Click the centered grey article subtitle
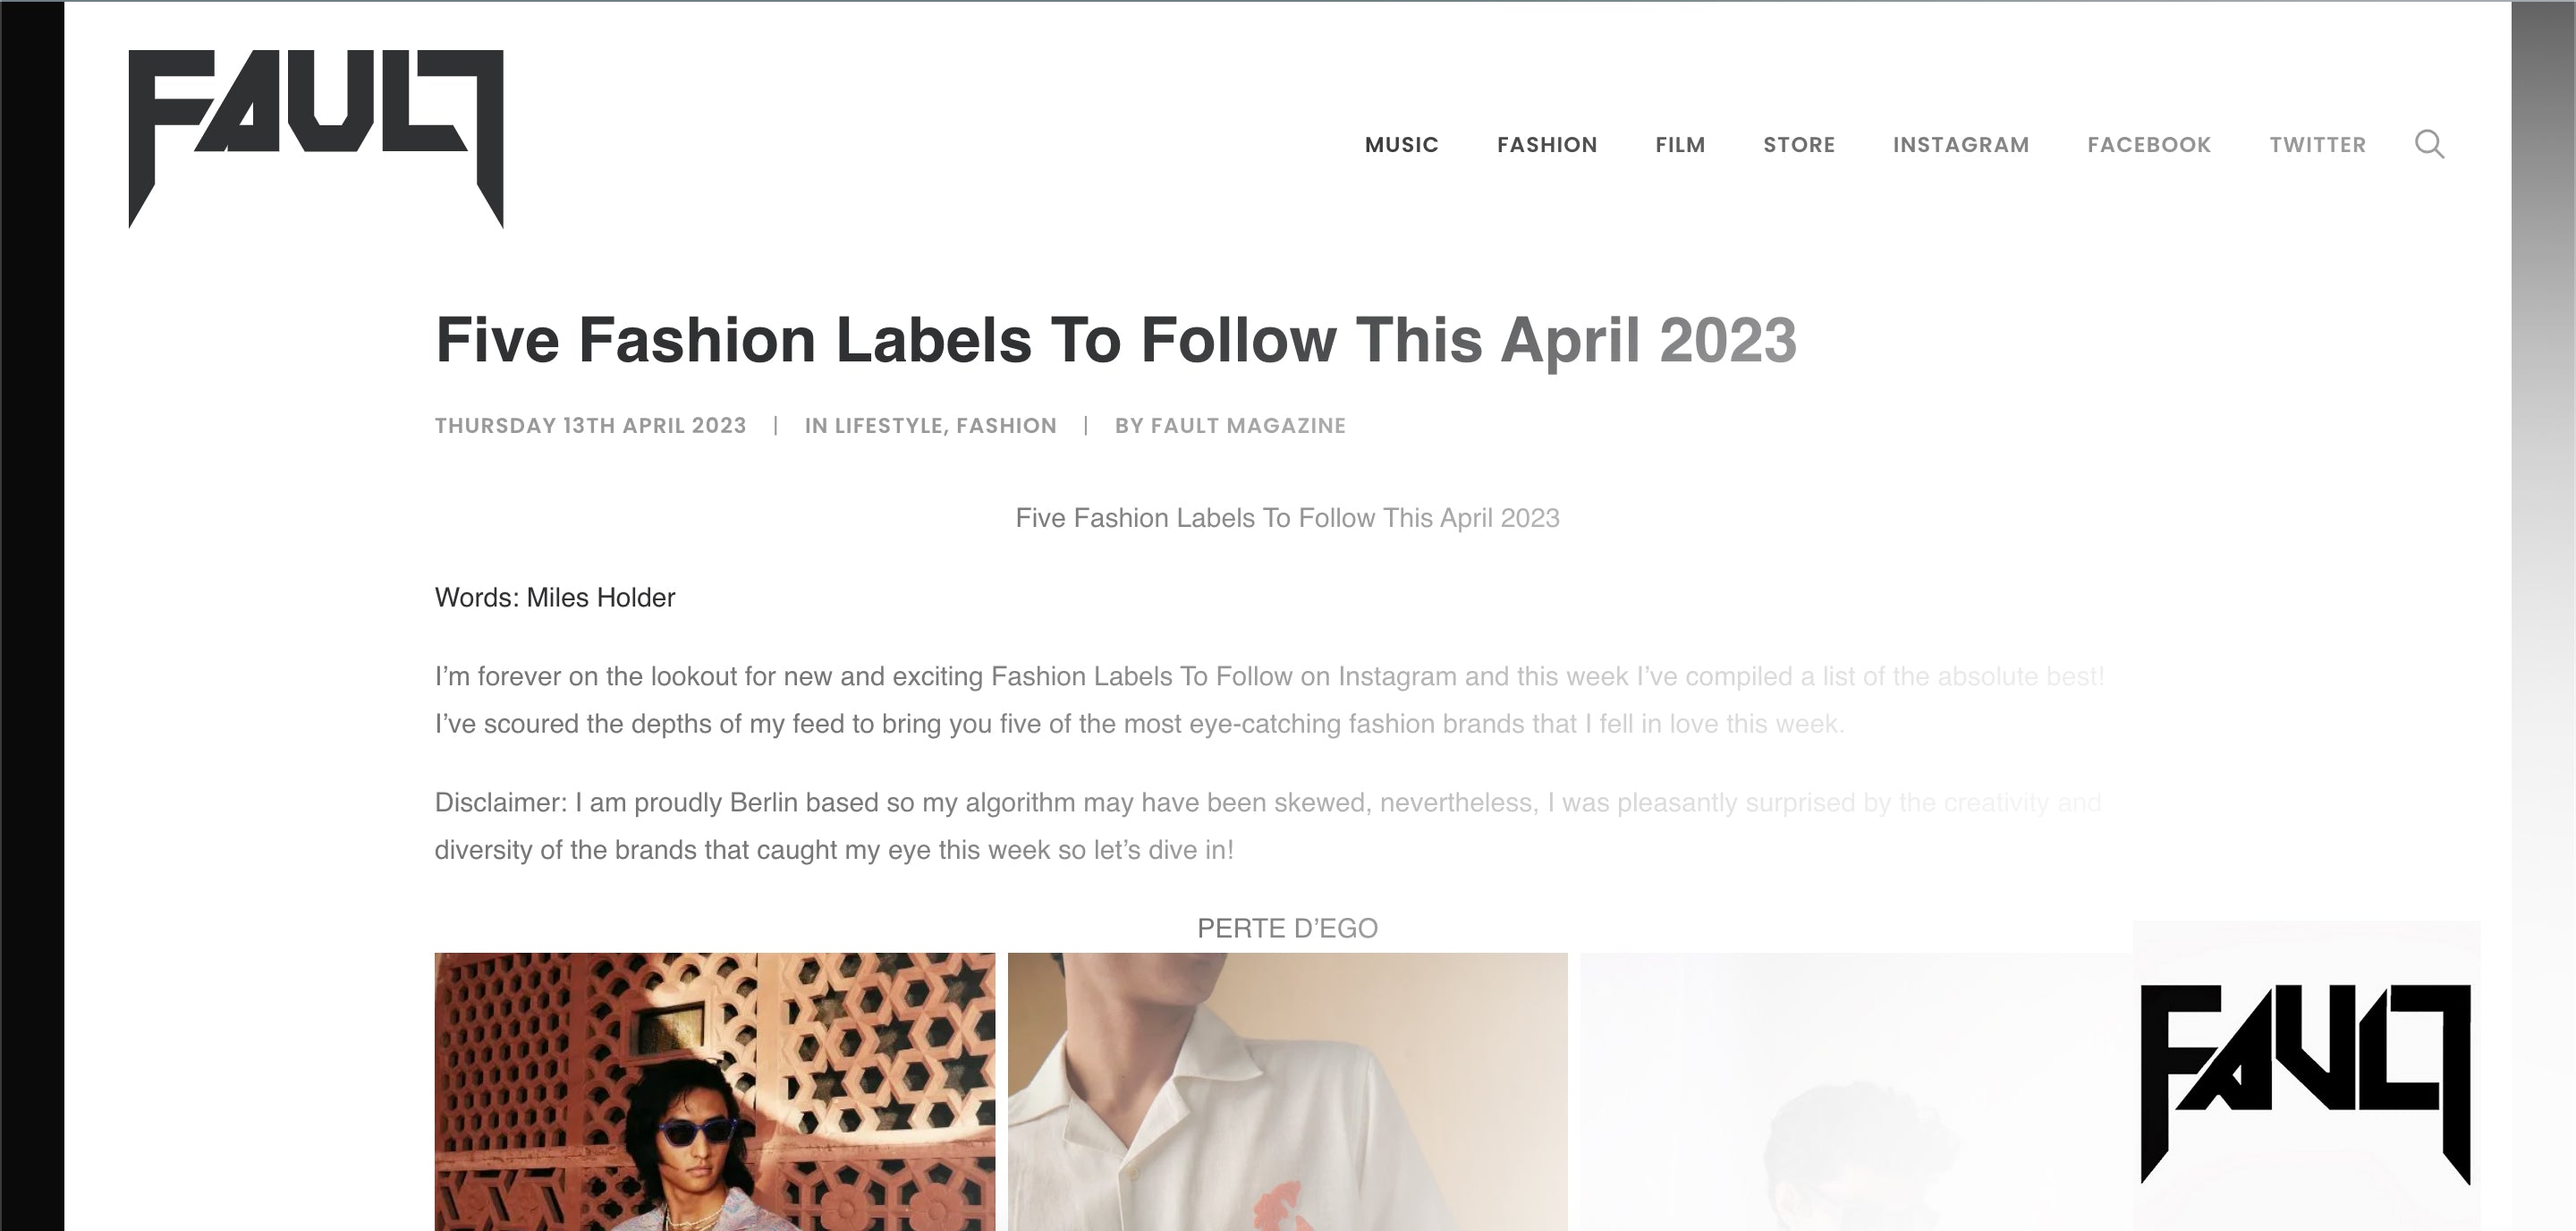The height and width of the screenshot is (1231, 2576). click(x=1287, y=518)
